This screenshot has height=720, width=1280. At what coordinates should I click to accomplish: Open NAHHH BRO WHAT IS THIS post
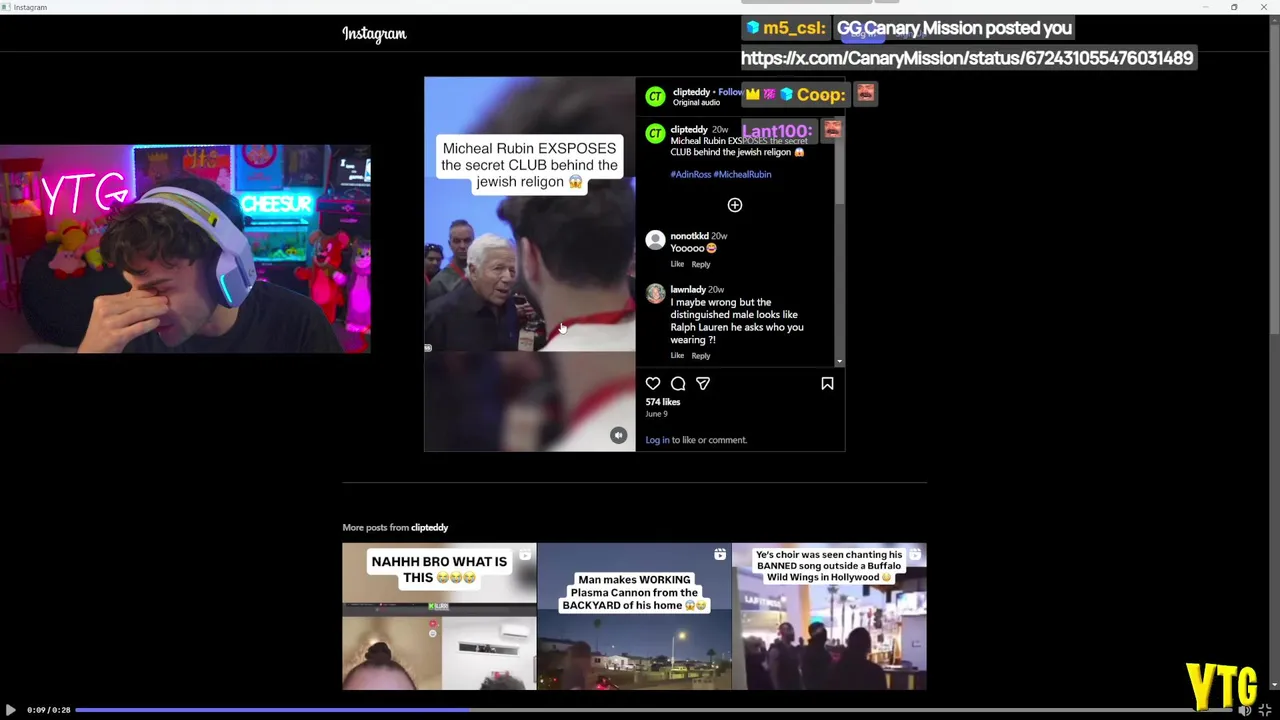pos(439,616)
